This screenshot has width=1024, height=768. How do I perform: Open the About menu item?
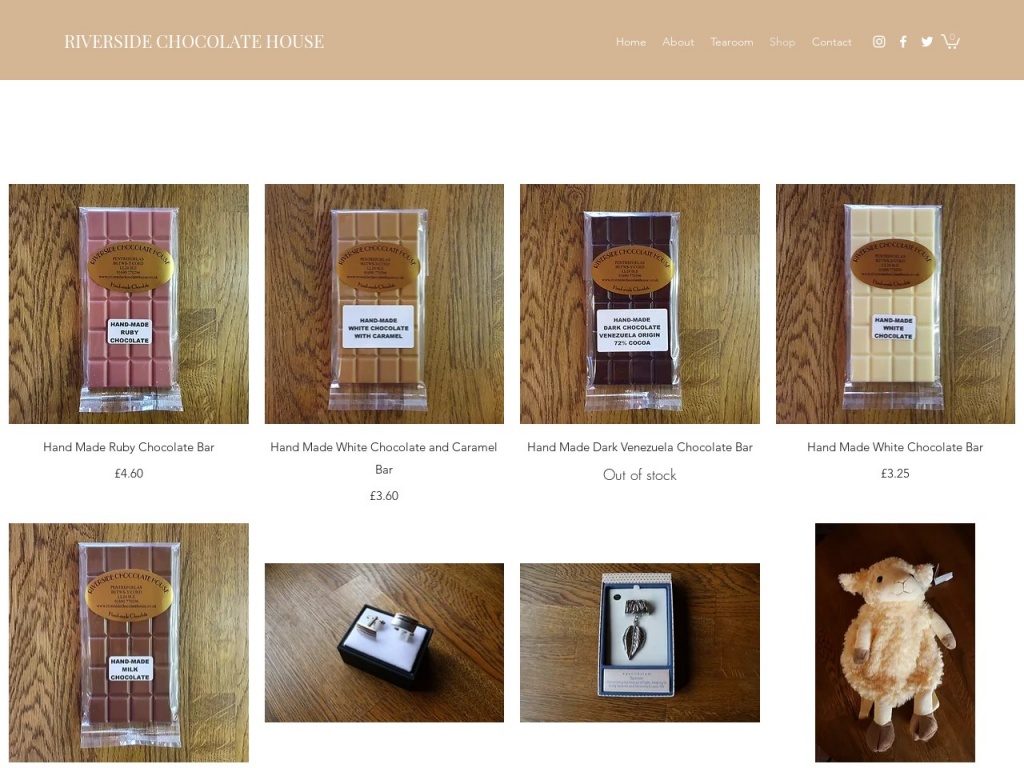point(678,42)
